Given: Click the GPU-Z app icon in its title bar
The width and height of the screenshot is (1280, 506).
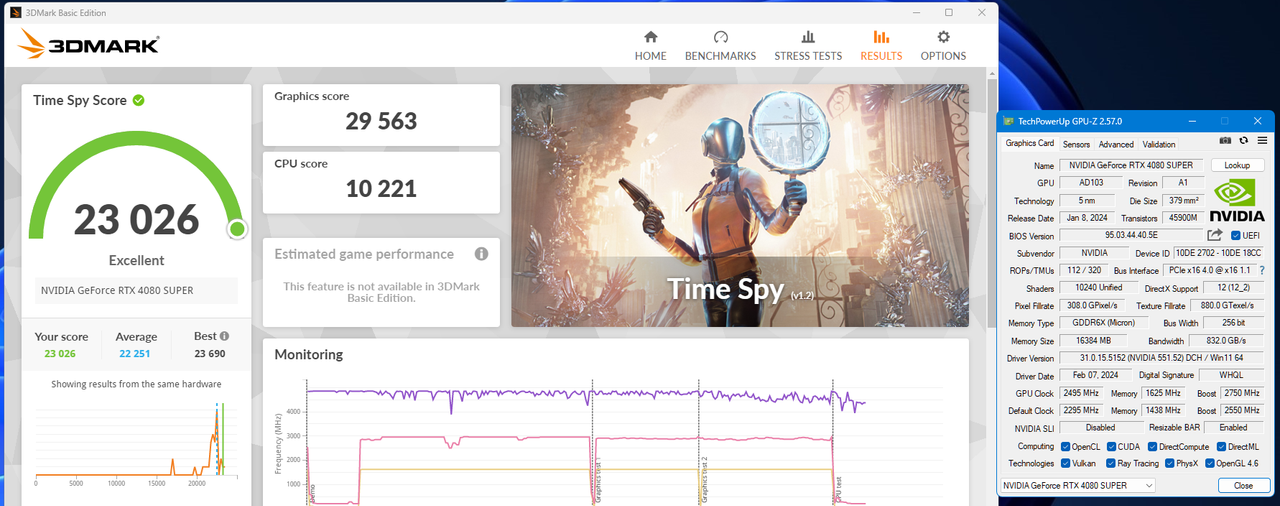Looking at the screenshot, I should click(x=1008, y=121).
